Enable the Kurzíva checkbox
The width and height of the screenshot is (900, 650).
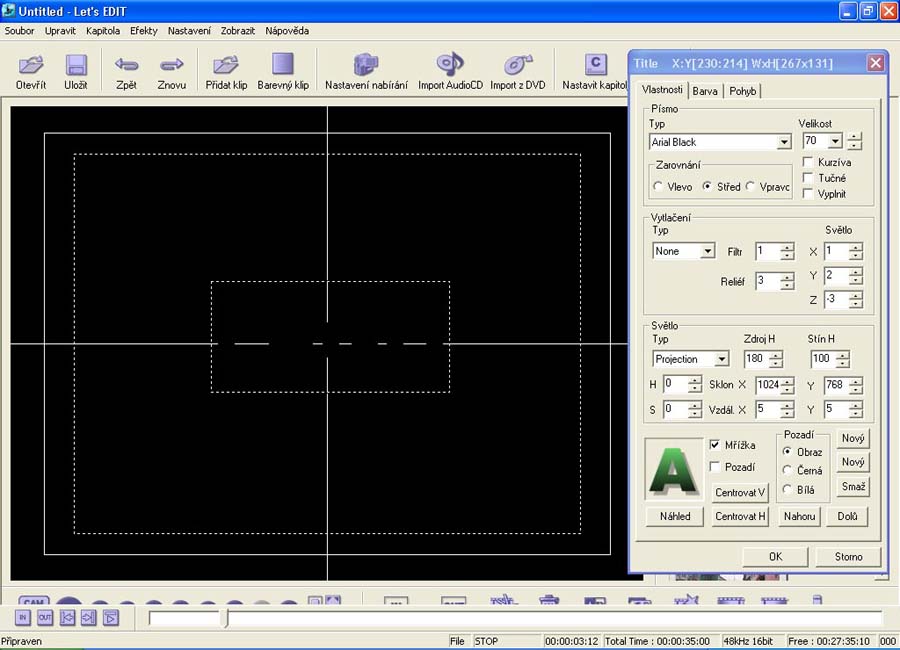pyautogui.click(x=808, y=162)
